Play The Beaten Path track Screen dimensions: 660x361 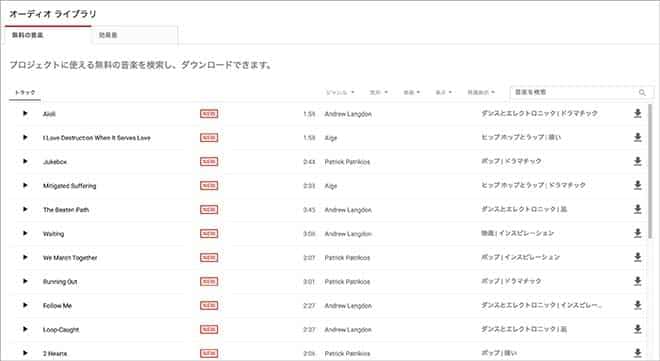pyautogui.click(x=25, y=209)
